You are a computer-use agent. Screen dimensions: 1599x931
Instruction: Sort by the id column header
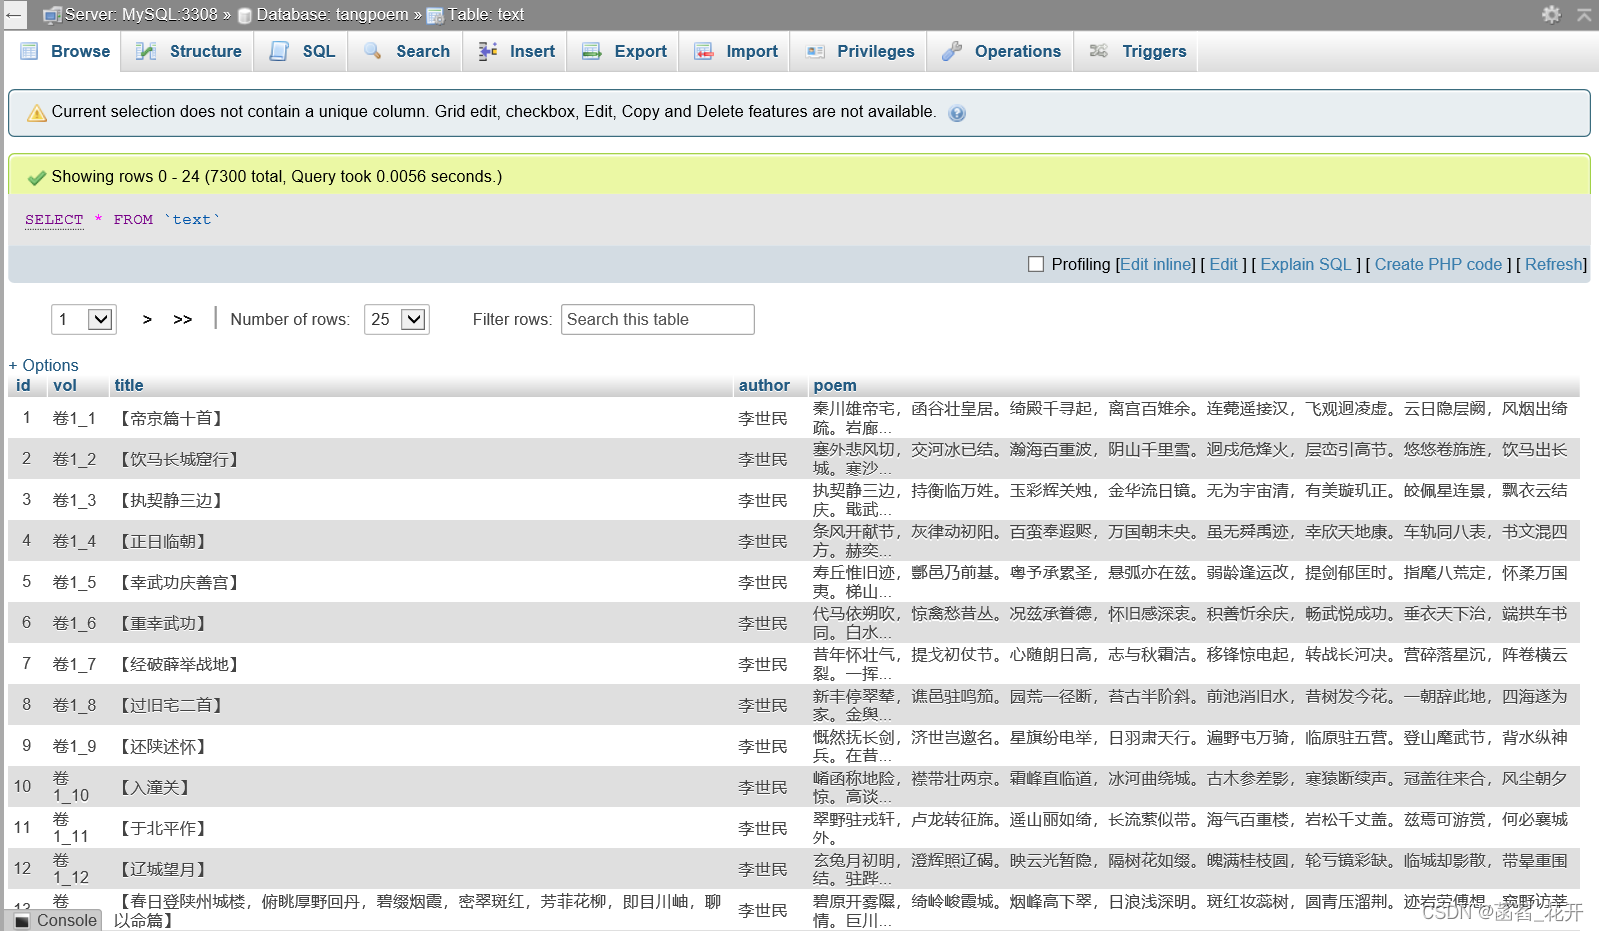[23, 385]
